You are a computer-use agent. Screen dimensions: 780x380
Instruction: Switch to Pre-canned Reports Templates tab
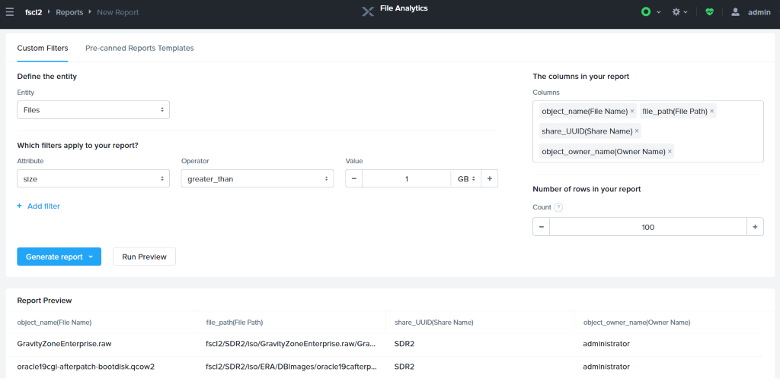pyautogui.click(x=140, y=48)
